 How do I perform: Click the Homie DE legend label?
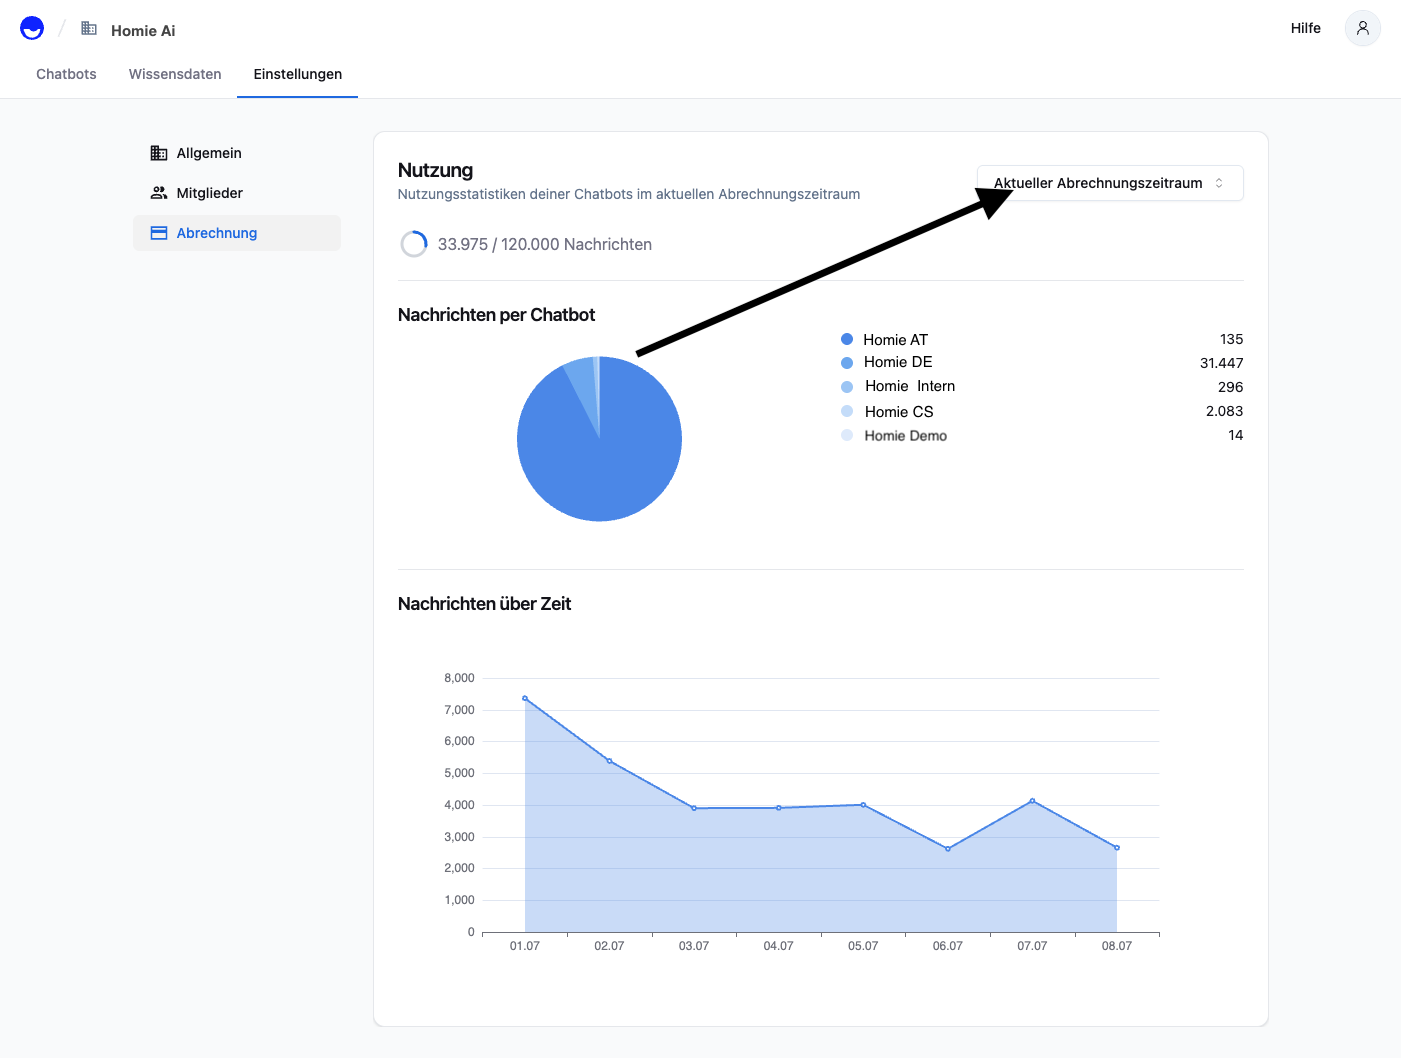point(898,362)
